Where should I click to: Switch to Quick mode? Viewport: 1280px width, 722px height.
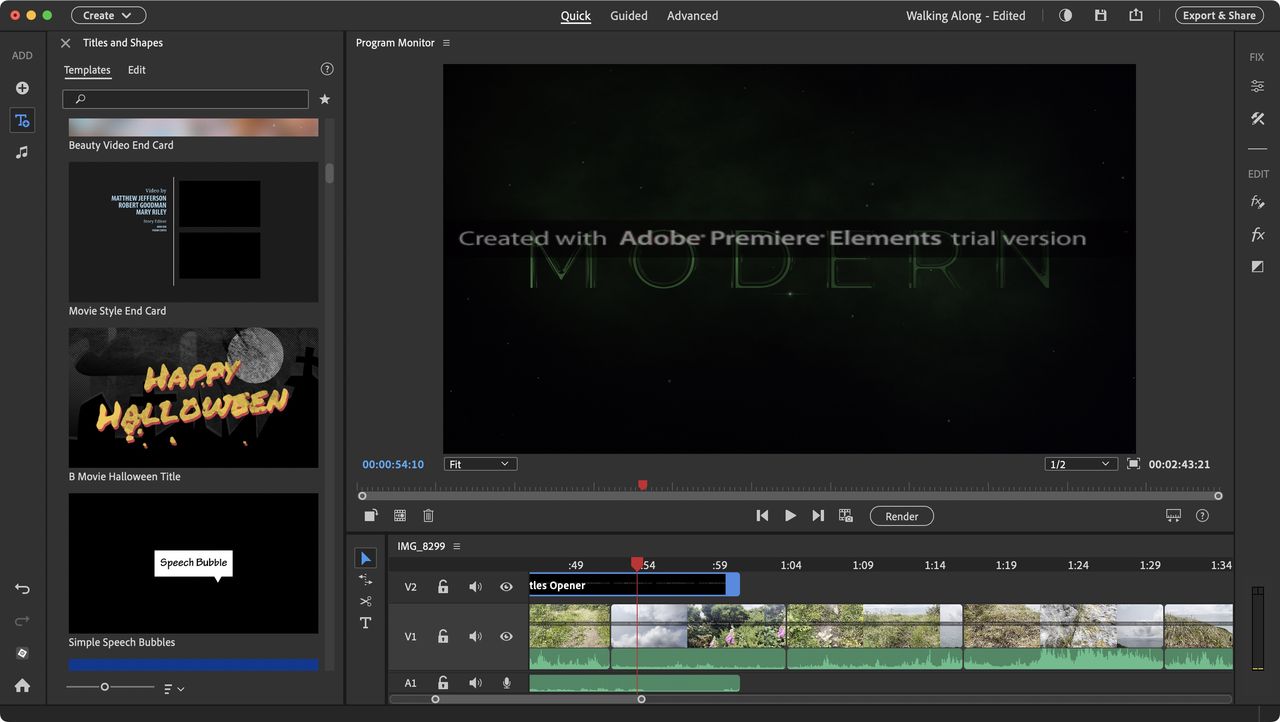click(x=575, y=16)
